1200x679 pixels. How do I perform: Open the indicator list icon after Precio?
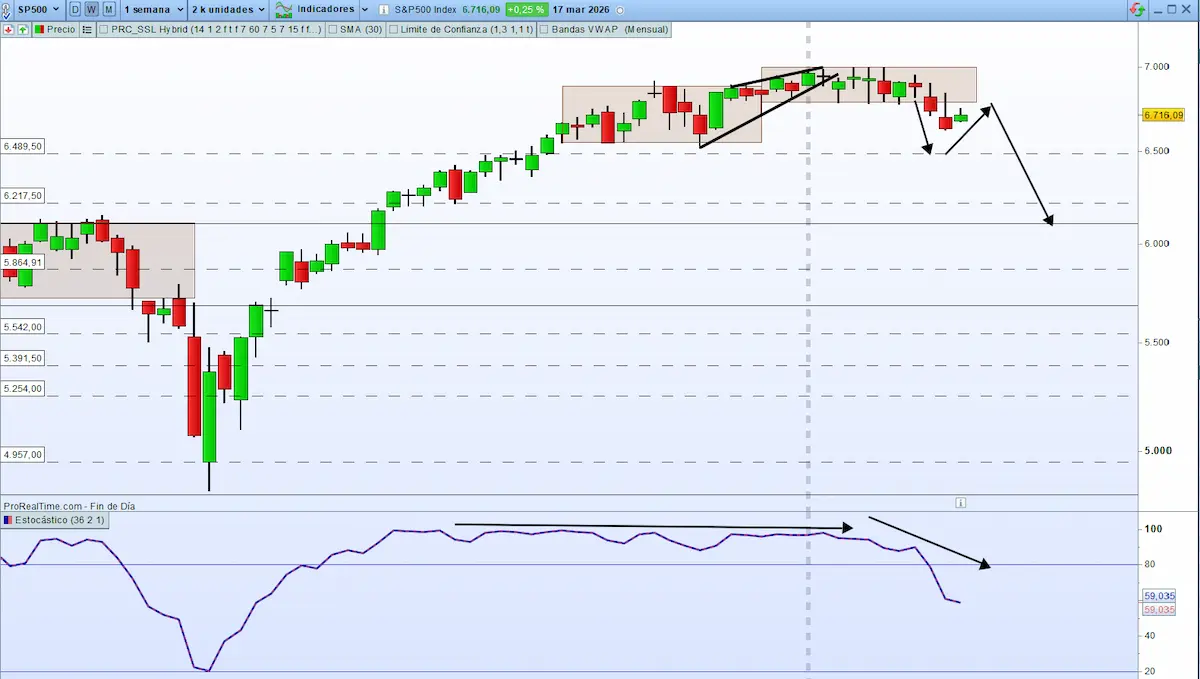[87, 29]
